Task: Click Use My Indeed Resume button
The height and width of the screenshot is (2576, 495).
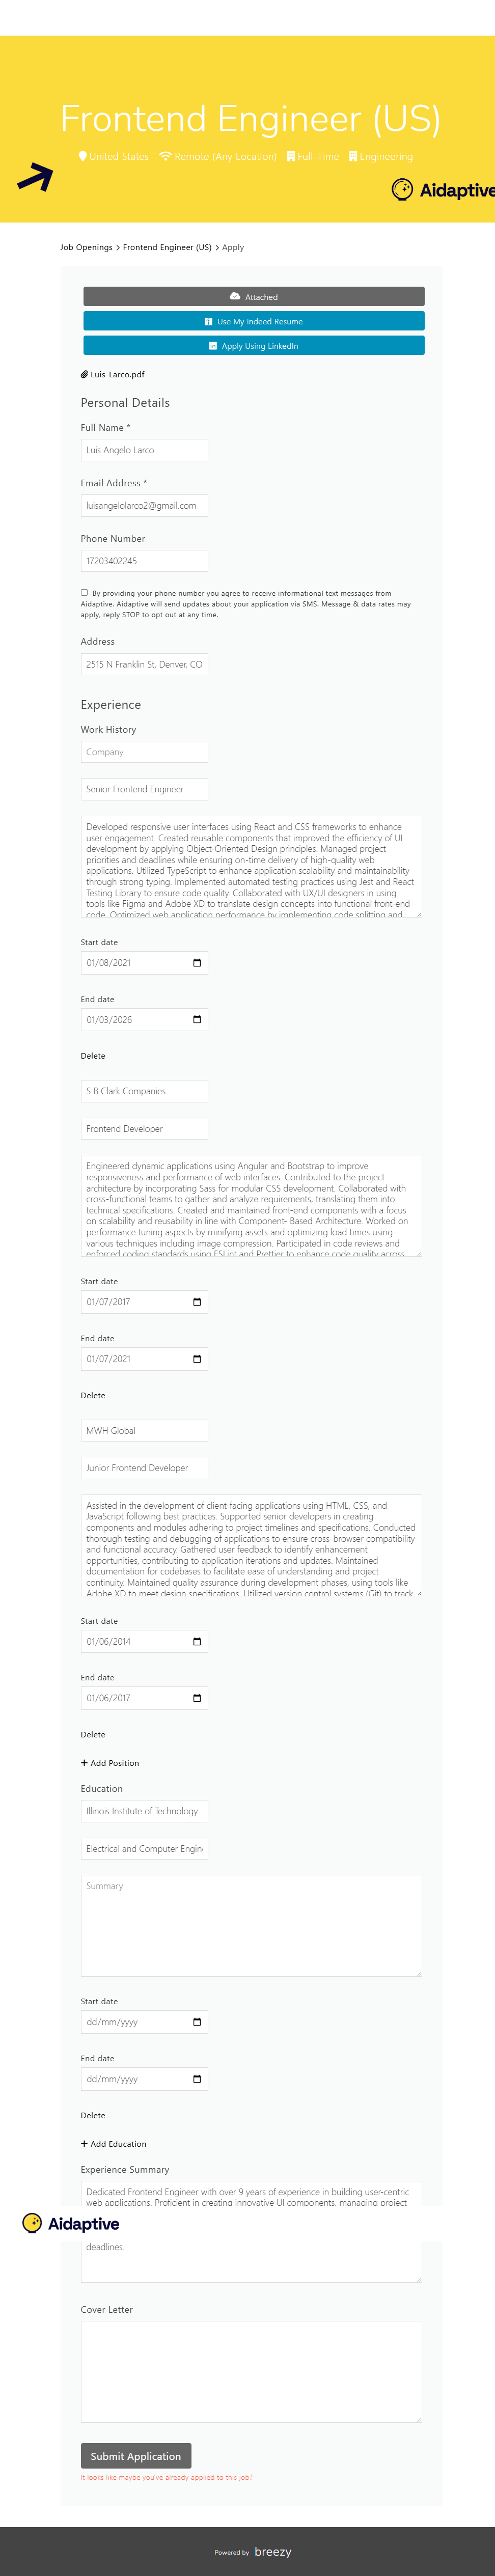Action: click(x=253, y=322)
